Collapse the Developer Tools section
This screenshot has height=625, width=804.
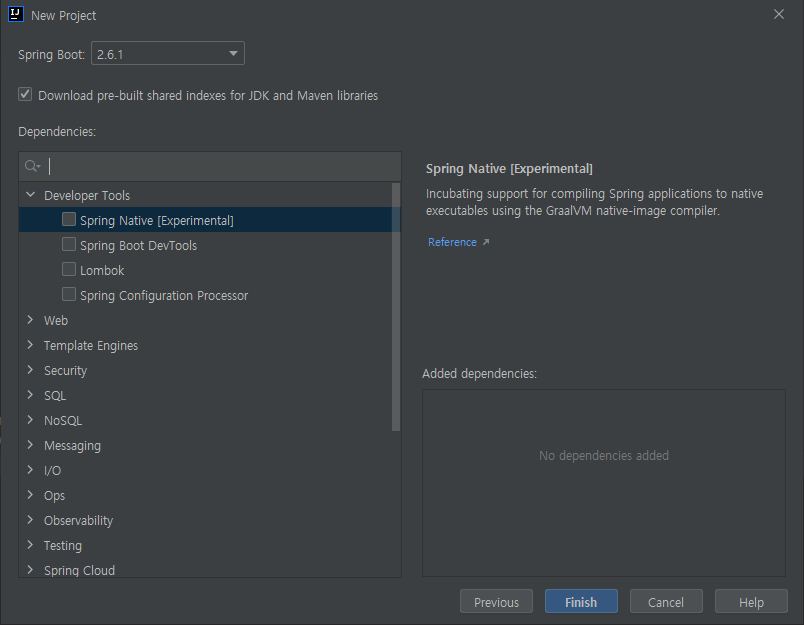click(x=30, y=195)
